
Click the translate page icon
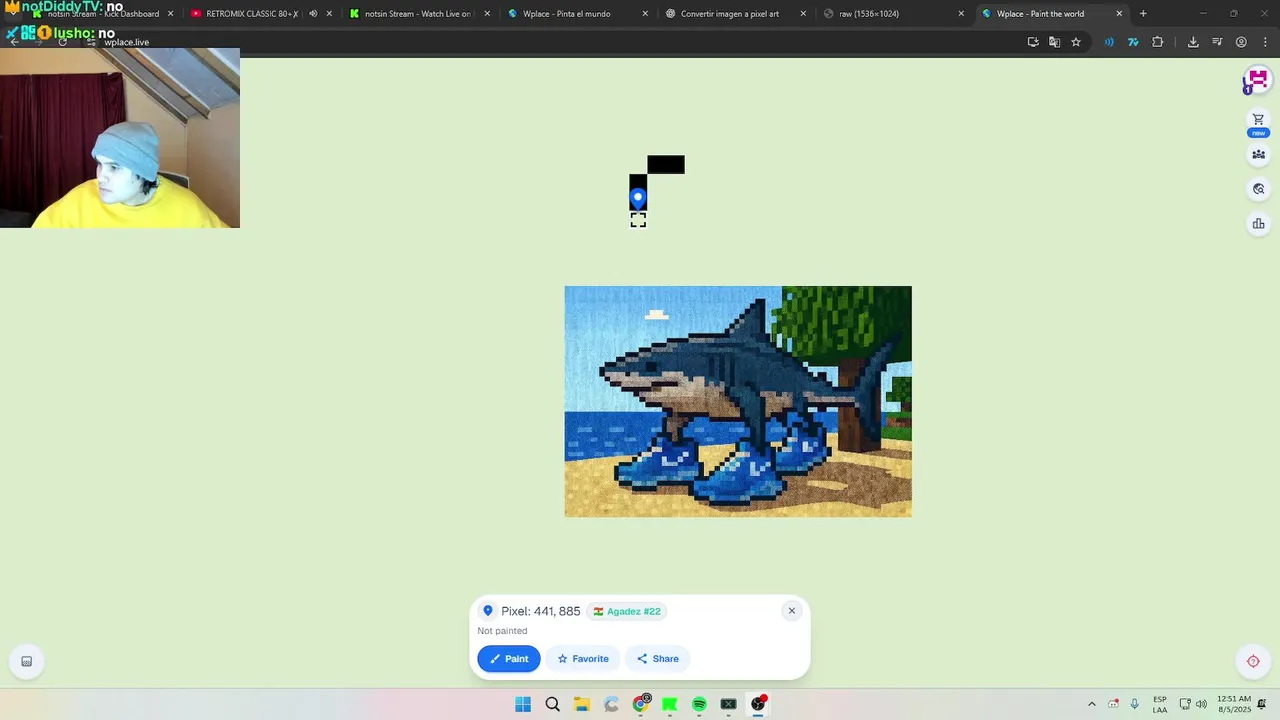click(1054, 42)
